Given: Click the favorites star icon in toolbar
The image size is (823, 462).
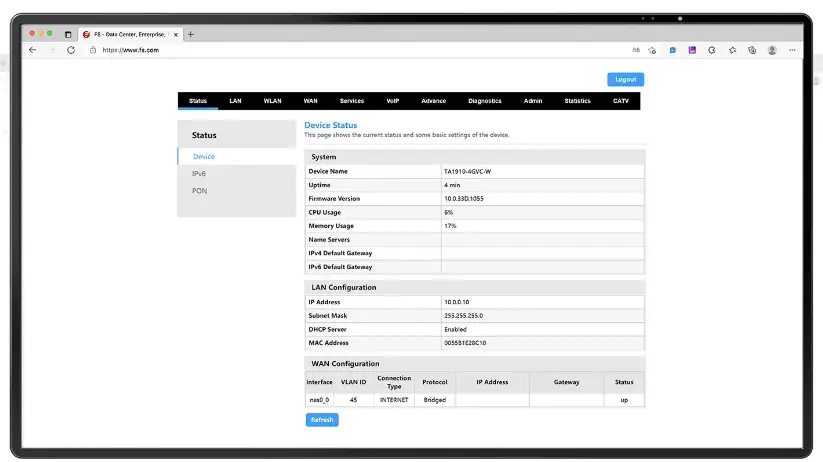Looking at the screenshot, I should point(732,50).
